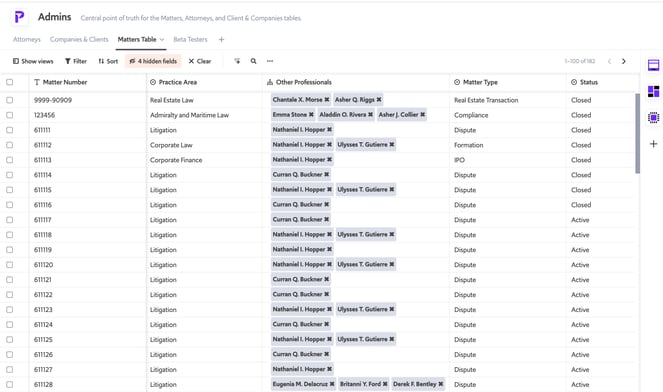Remove Asher Q. Riggs tag
The image size is (663, 392).
[379, 100]
